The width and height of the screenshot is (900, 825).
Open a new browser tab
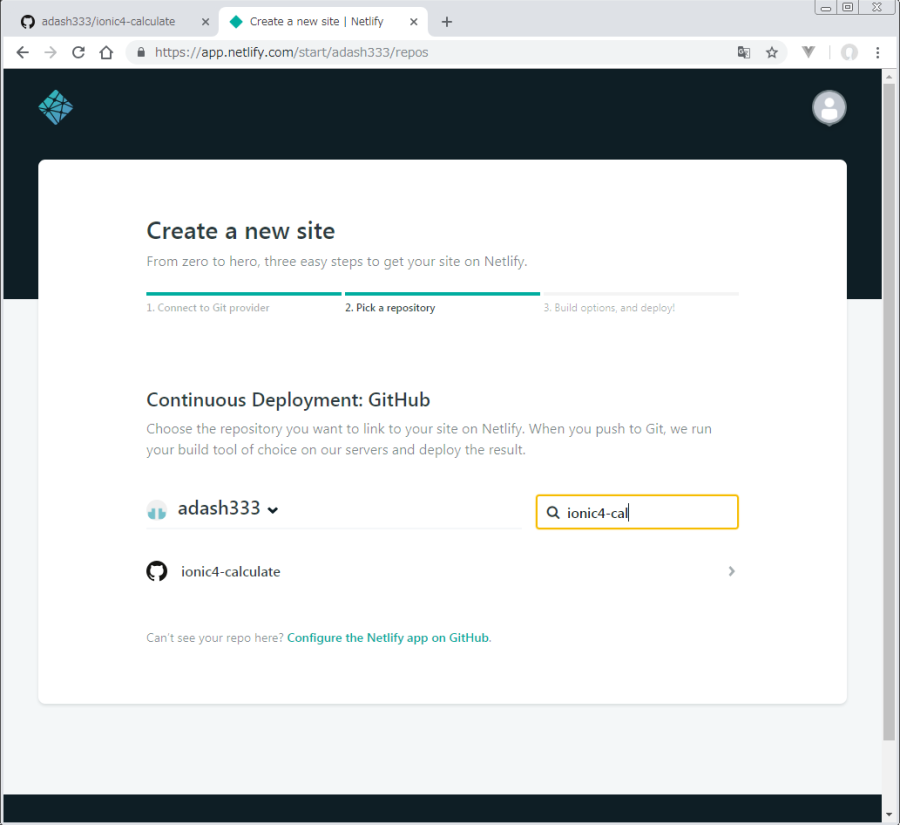(447, 21)
